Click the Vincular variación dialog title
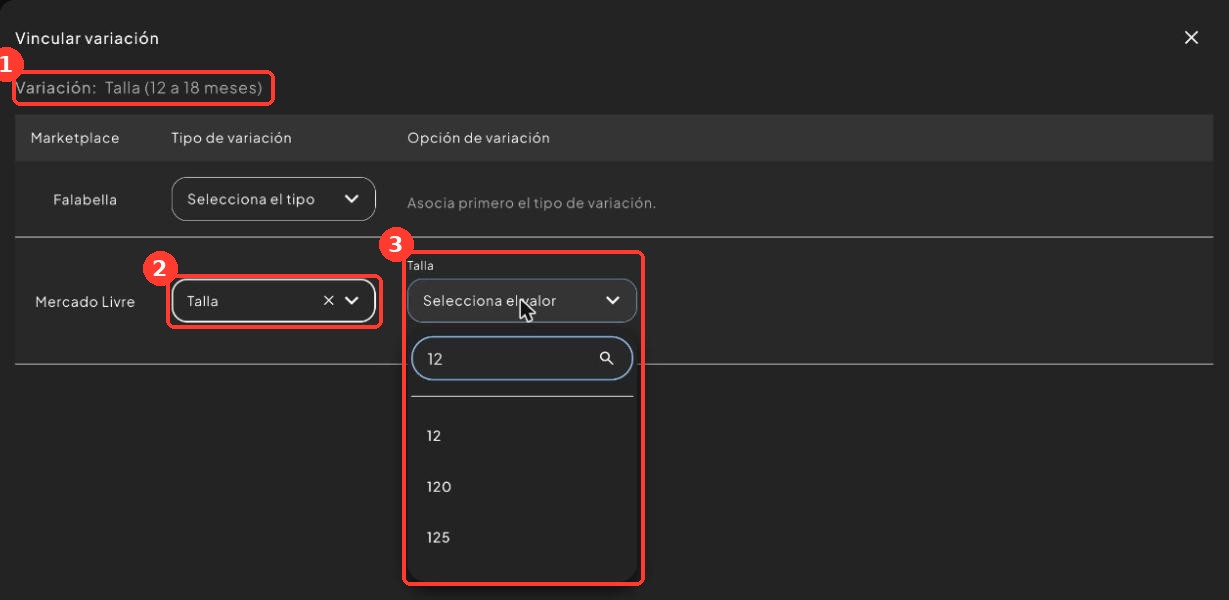 pos(87,39)
